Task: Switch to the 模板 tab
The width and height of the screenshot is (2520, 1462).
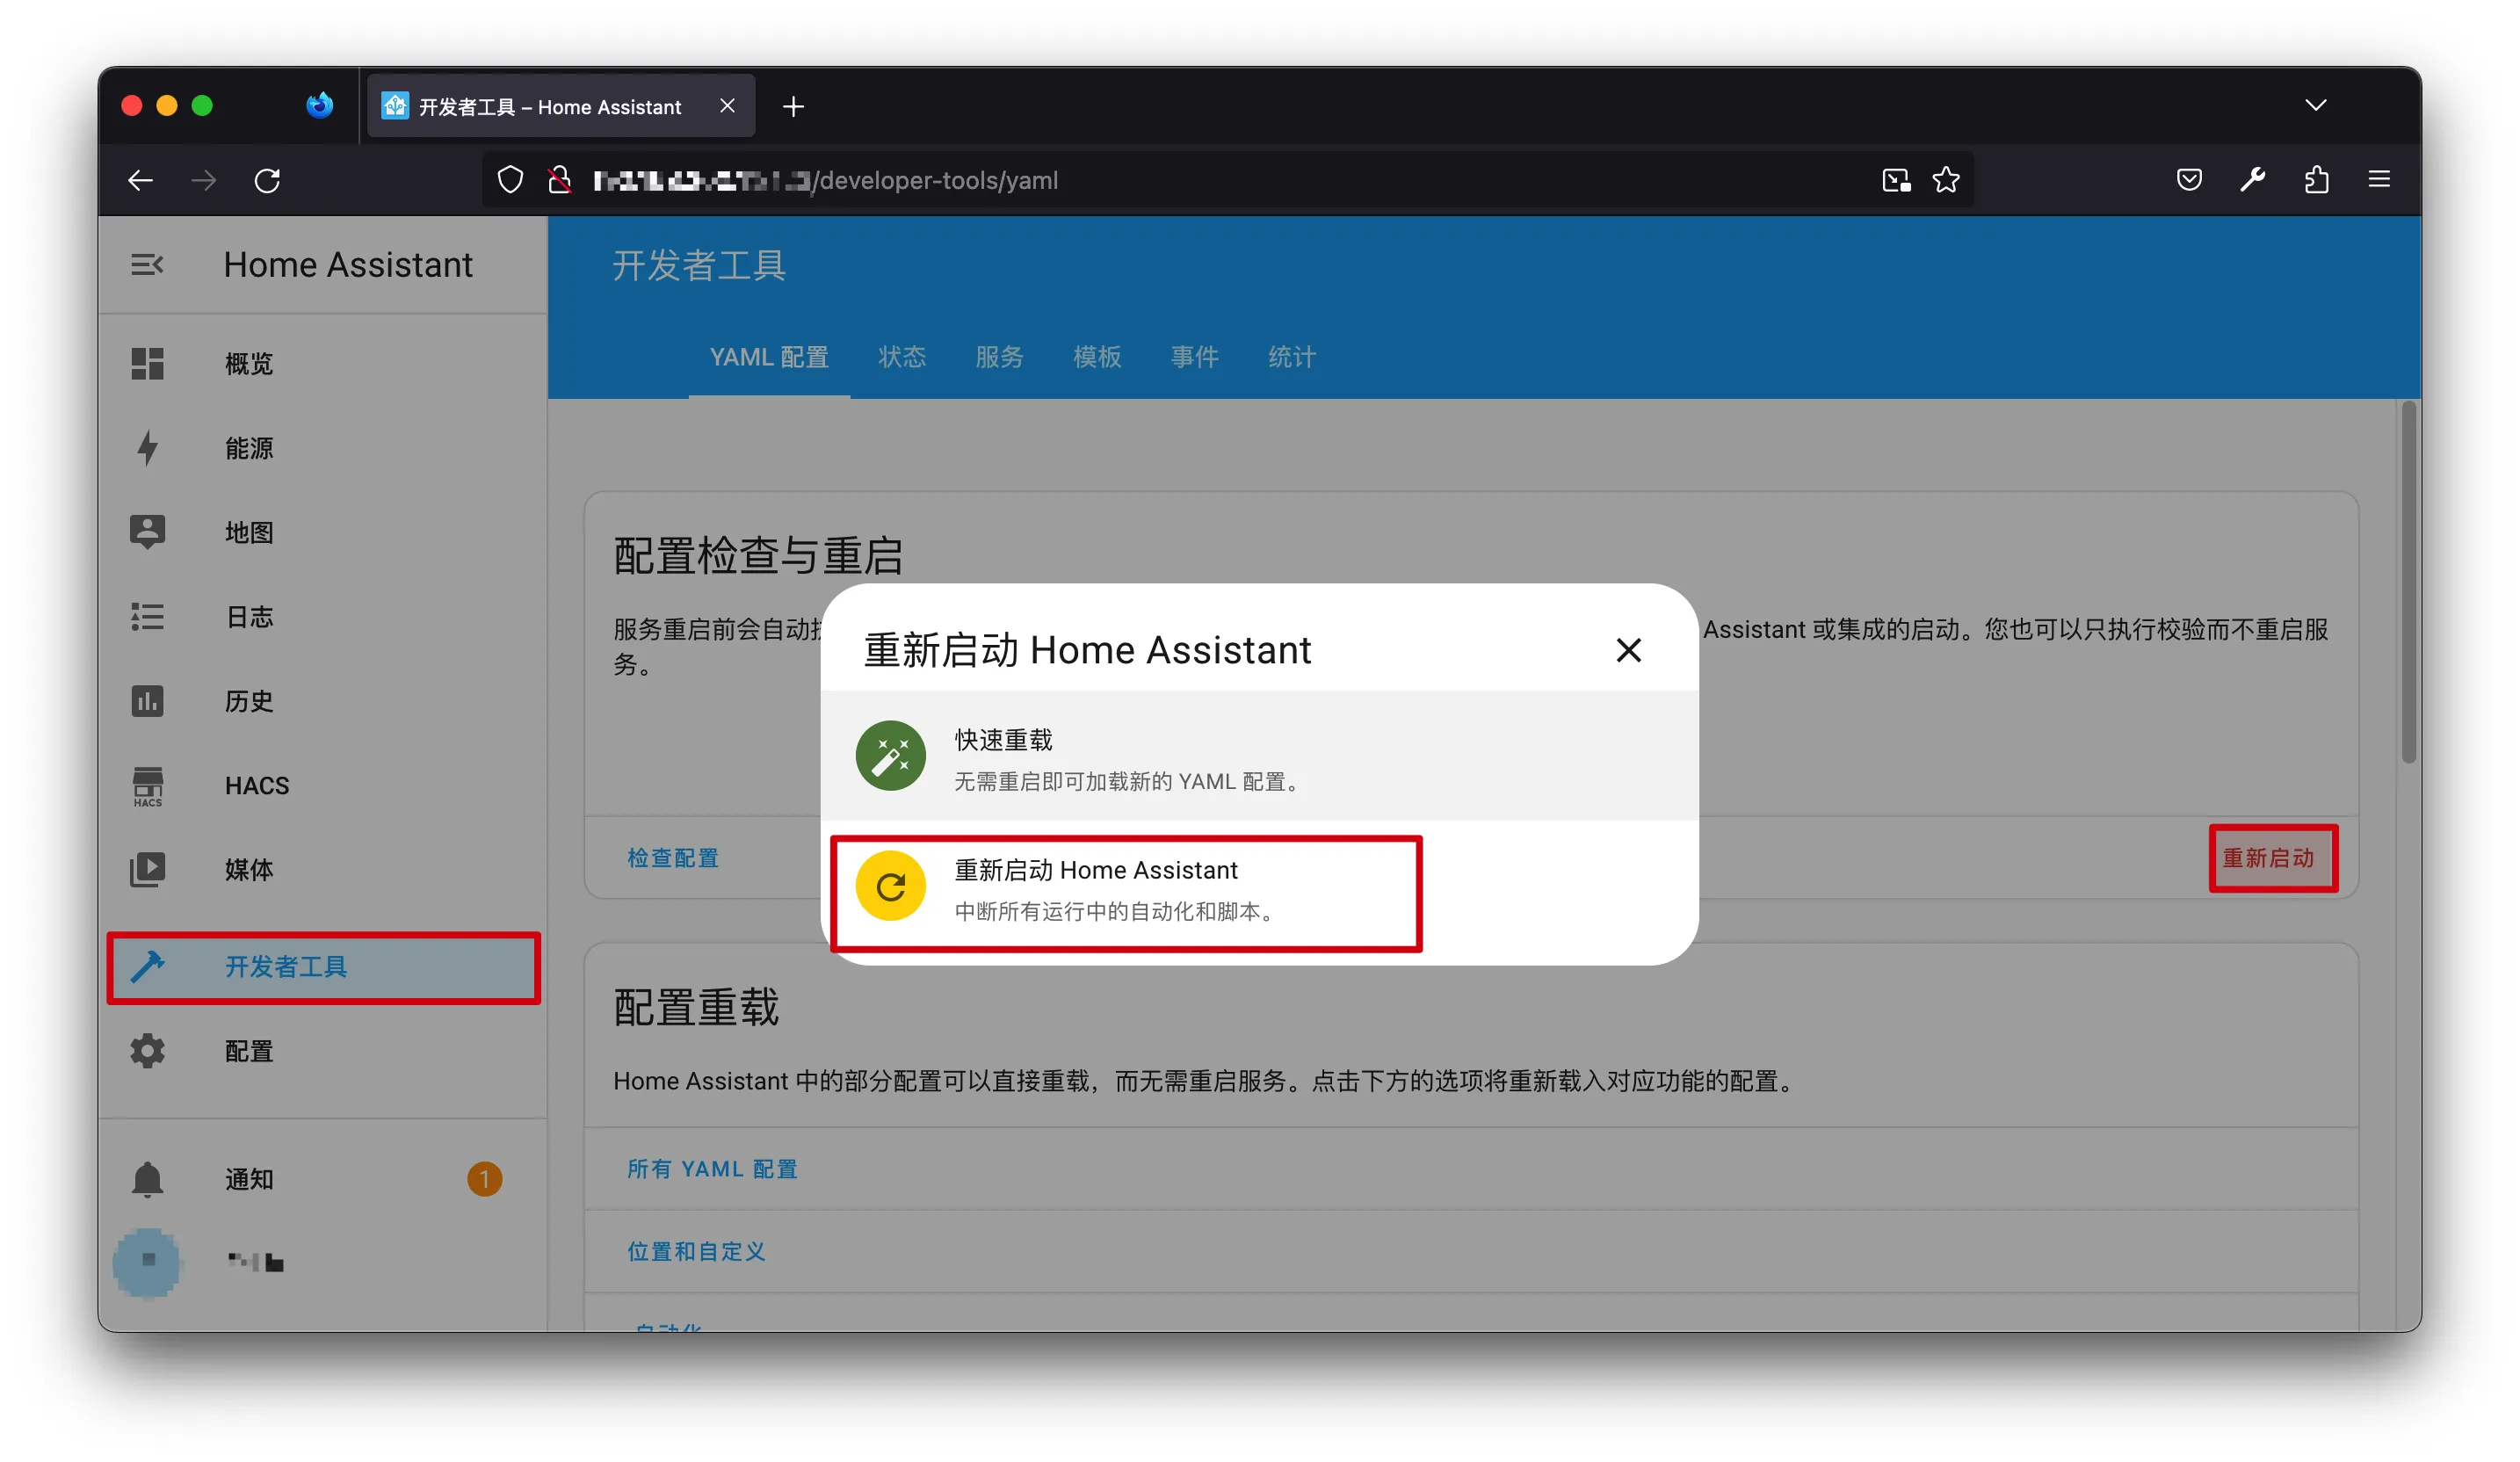Action: [1097, 357]
